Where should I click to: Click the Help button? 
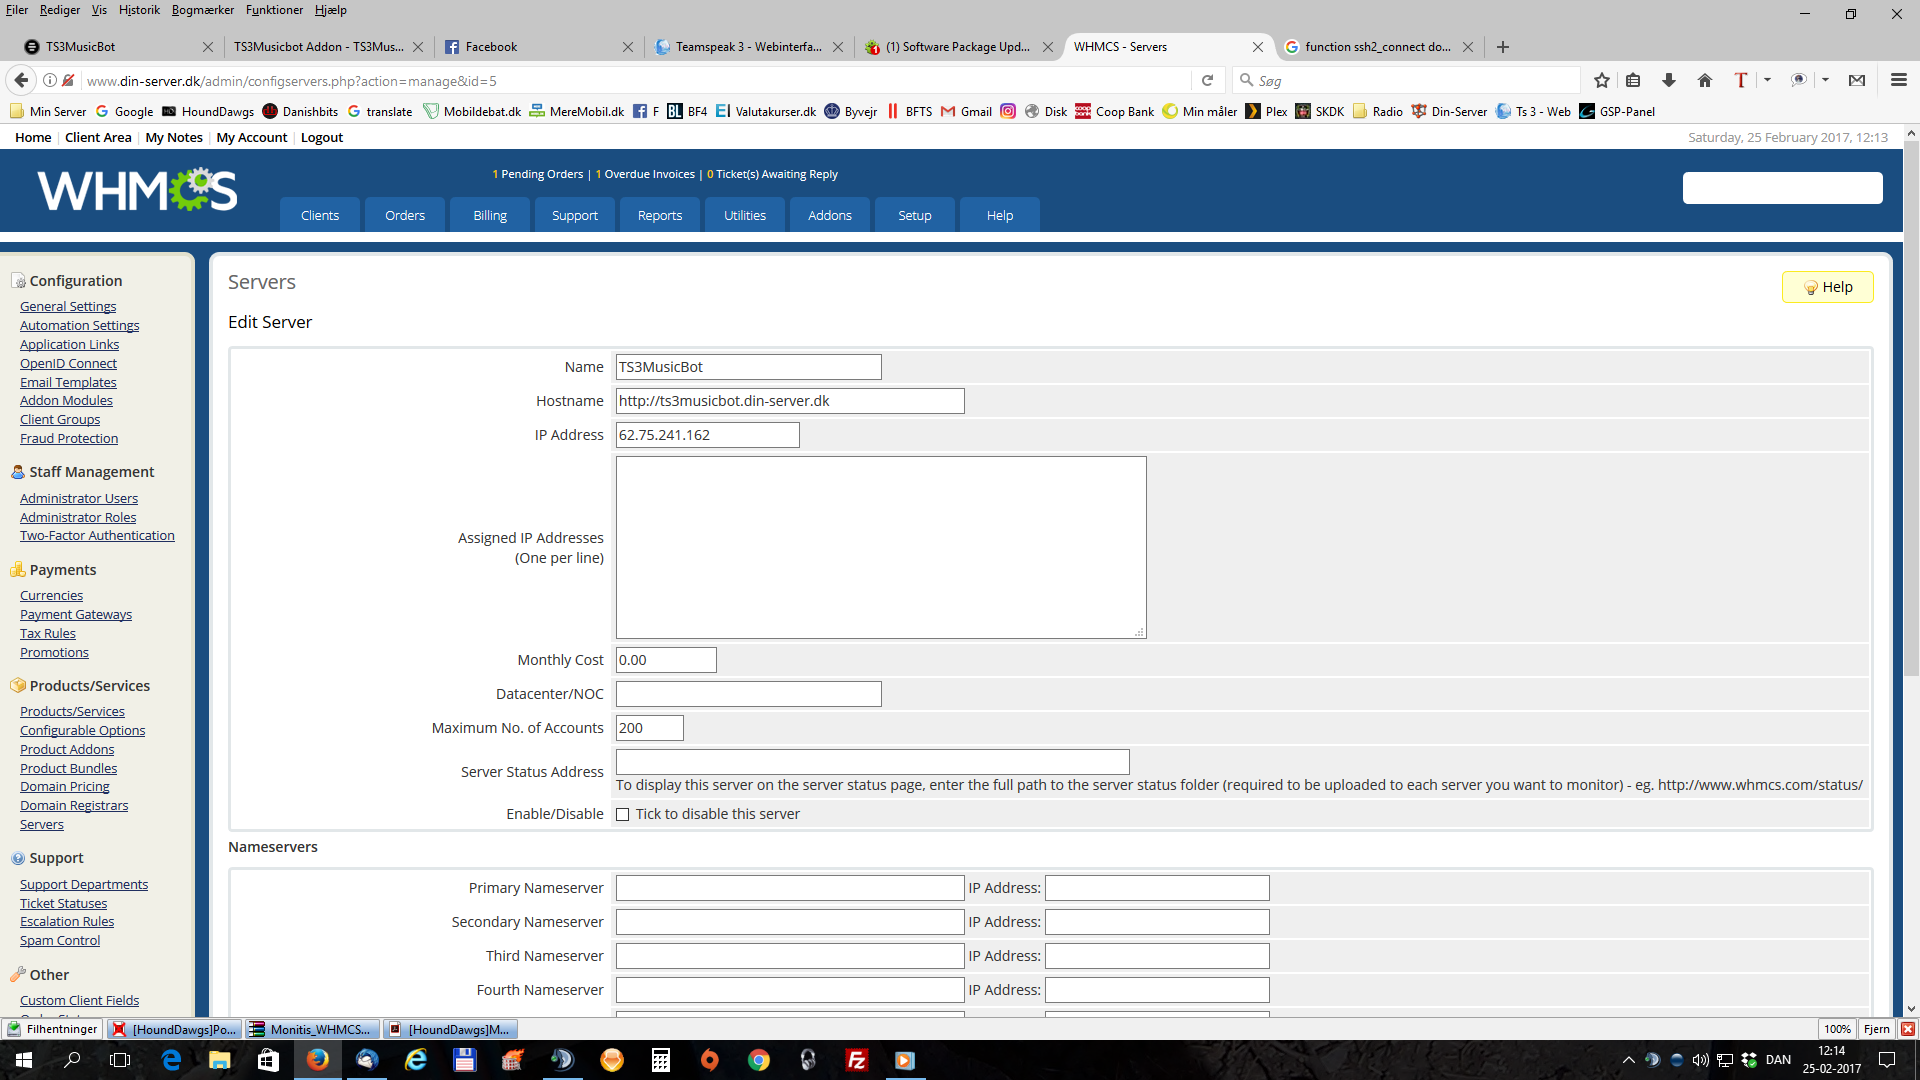[1828, 286]
